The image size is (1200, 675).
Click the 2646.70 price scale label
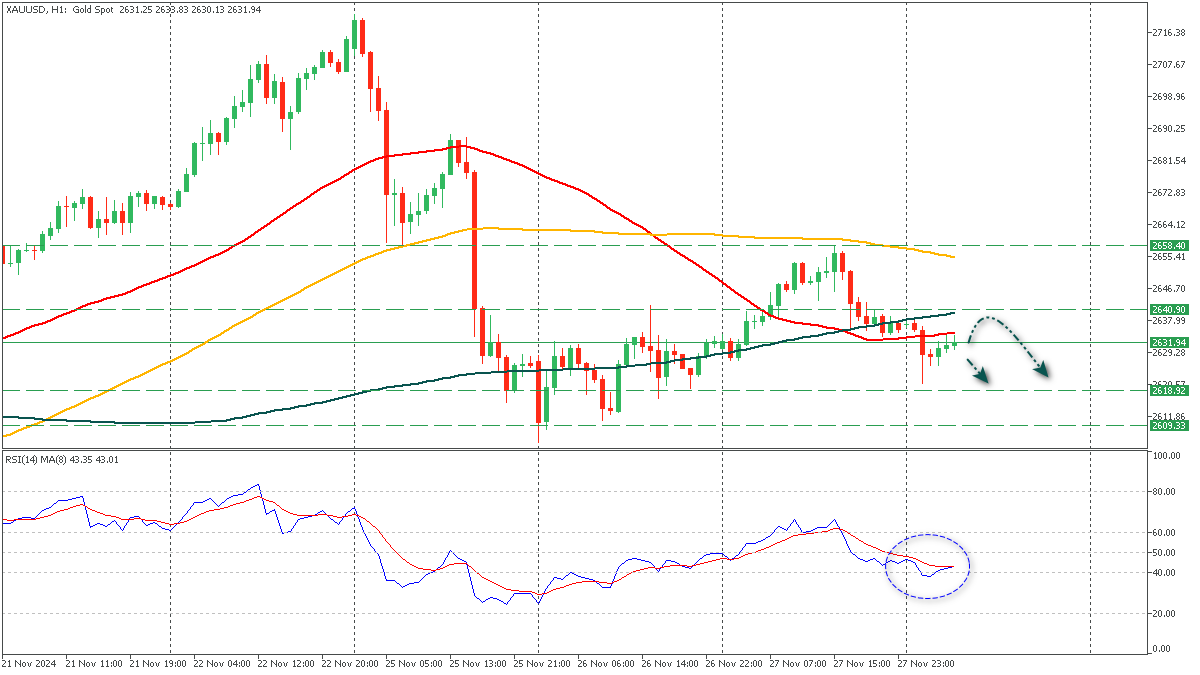pyautogui.click(x=1168, y=288)
